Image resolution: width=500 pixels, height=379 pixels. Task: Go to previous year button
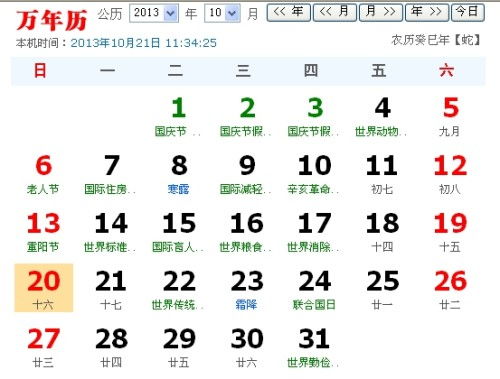[x=289, y=13]
